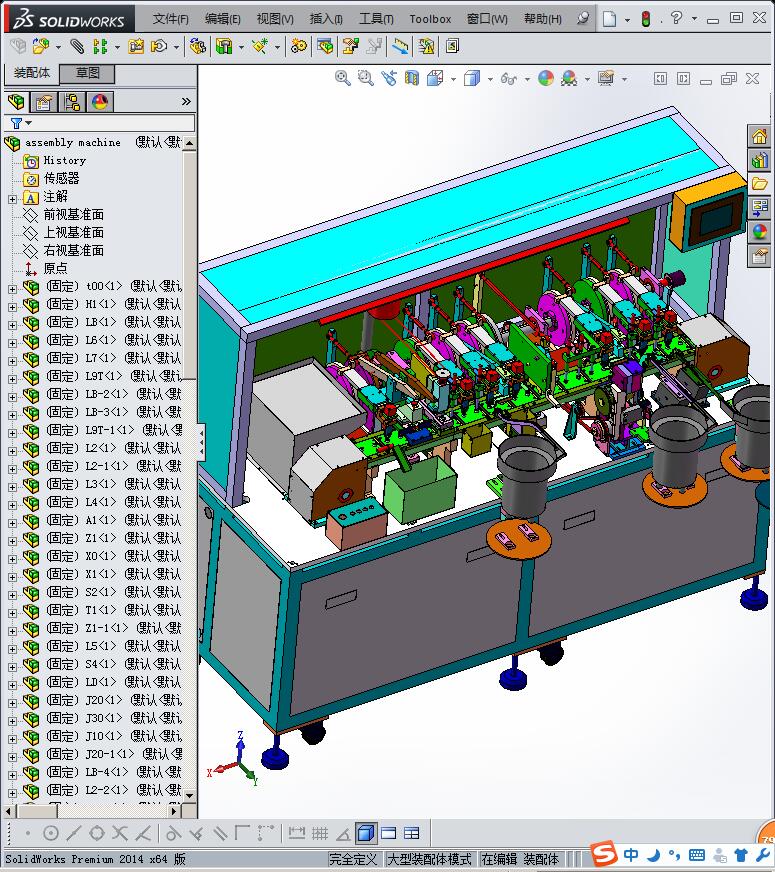Click the assembly machine root node
This screenshot has width=775, height=872.
tap(72, 143)
